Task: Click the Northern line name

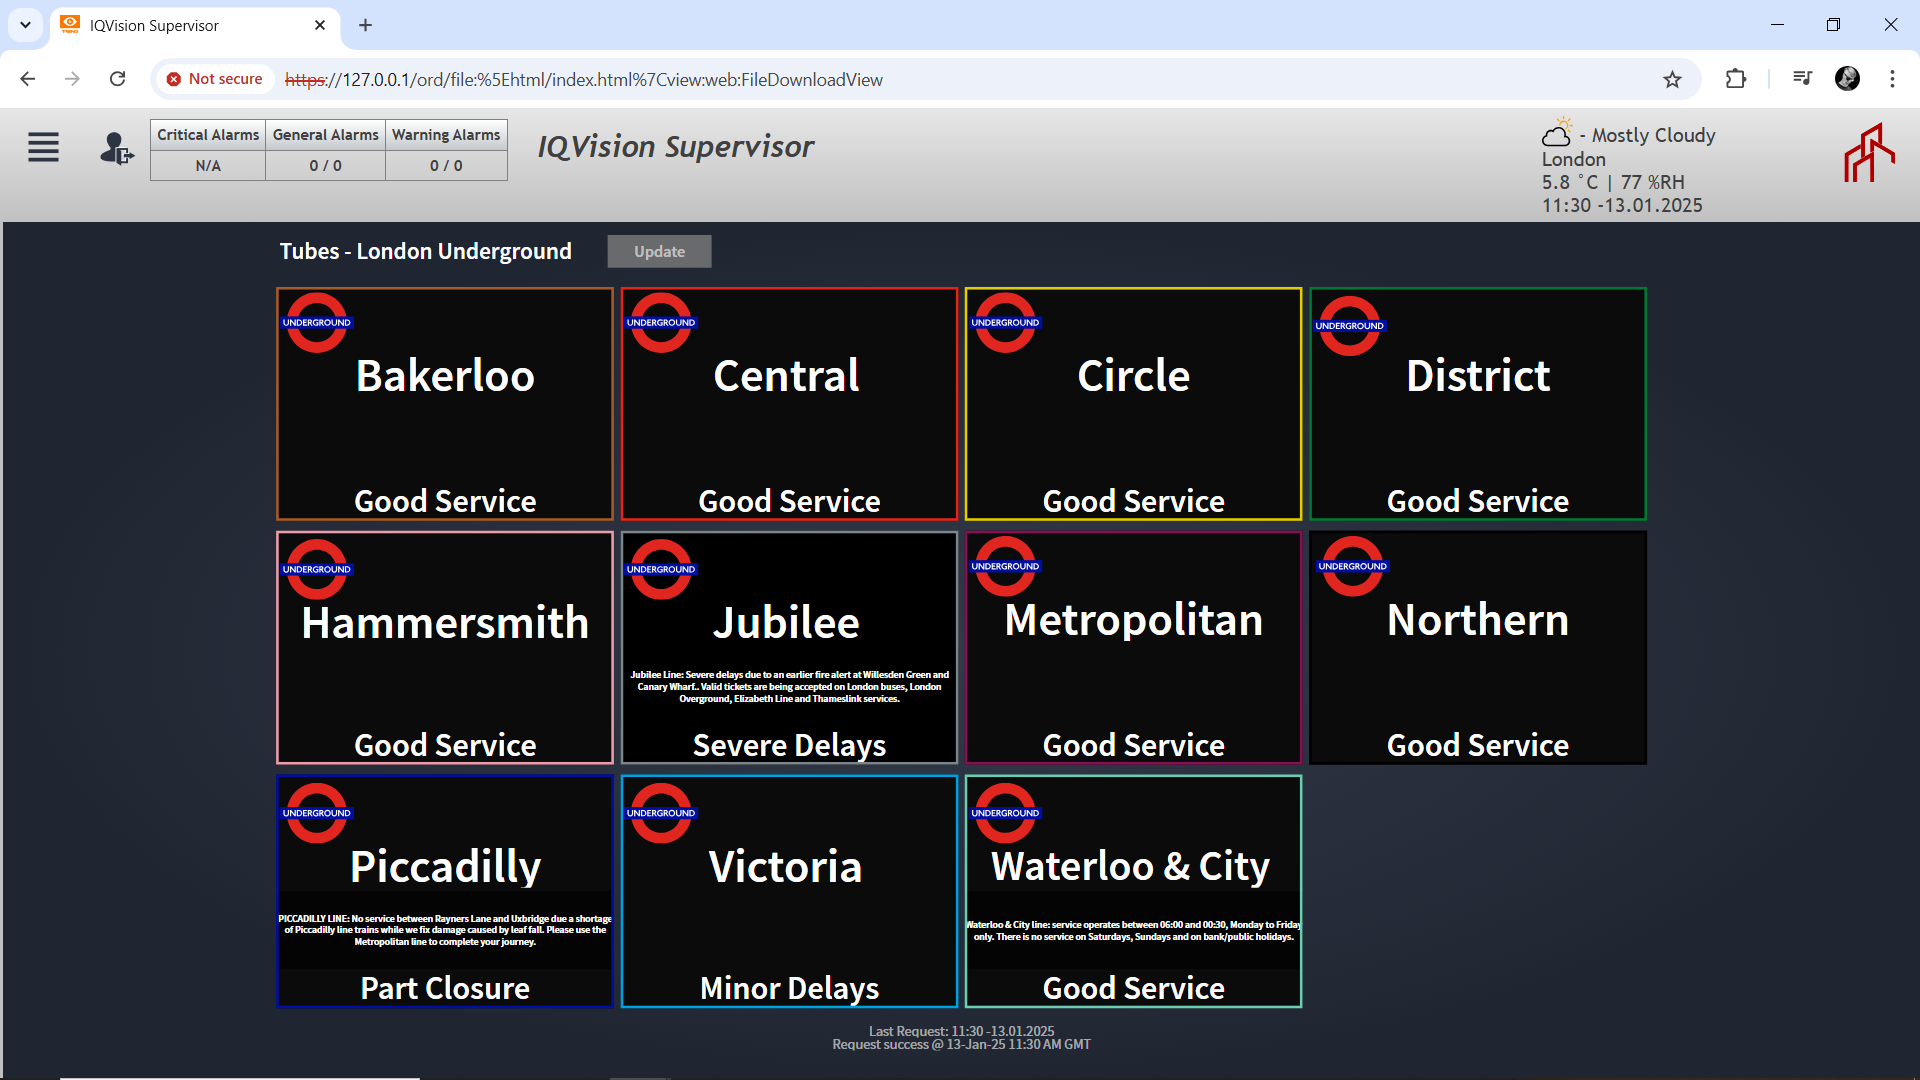Action: pyautogui.click(x=1478, y=620)
